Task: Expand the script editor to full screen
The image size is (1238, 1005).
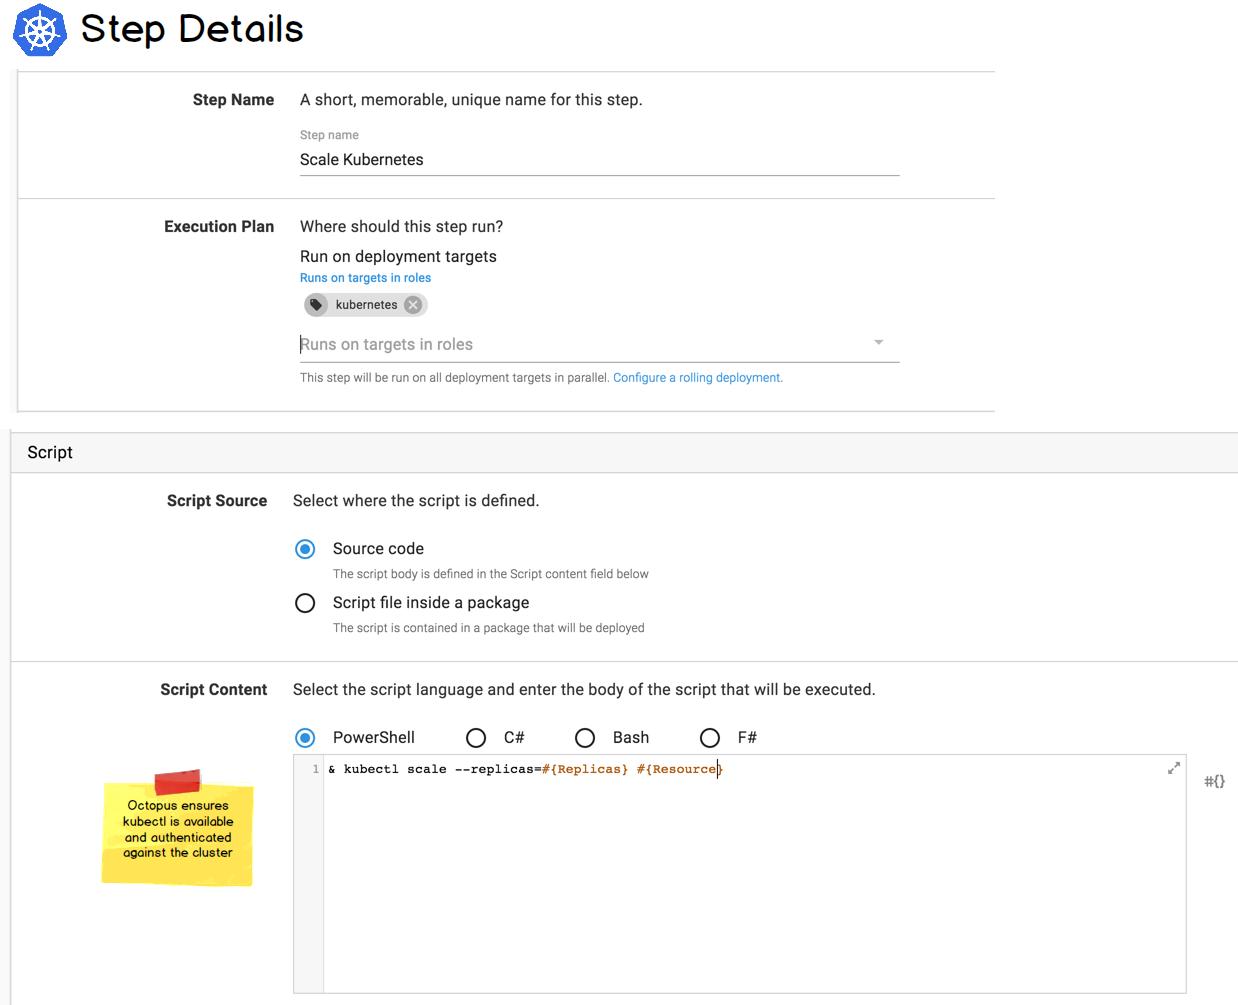Action: (1173, 767)
